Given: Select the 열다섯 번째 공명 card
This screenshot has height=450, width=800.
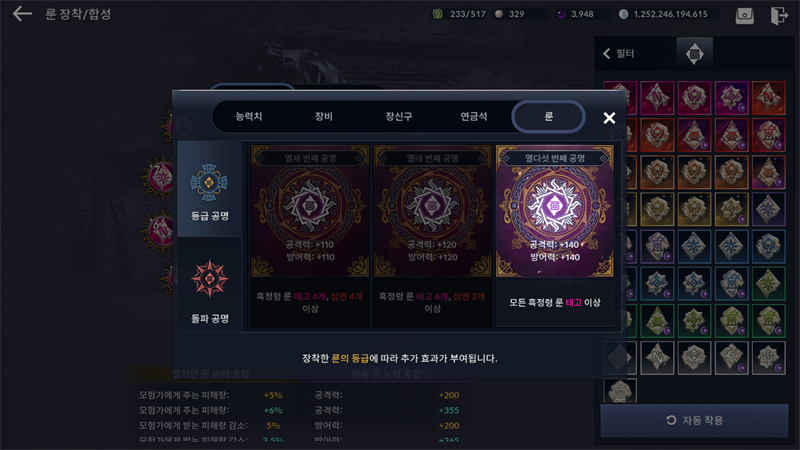Looking at the screenshot, I should [555, 236].
